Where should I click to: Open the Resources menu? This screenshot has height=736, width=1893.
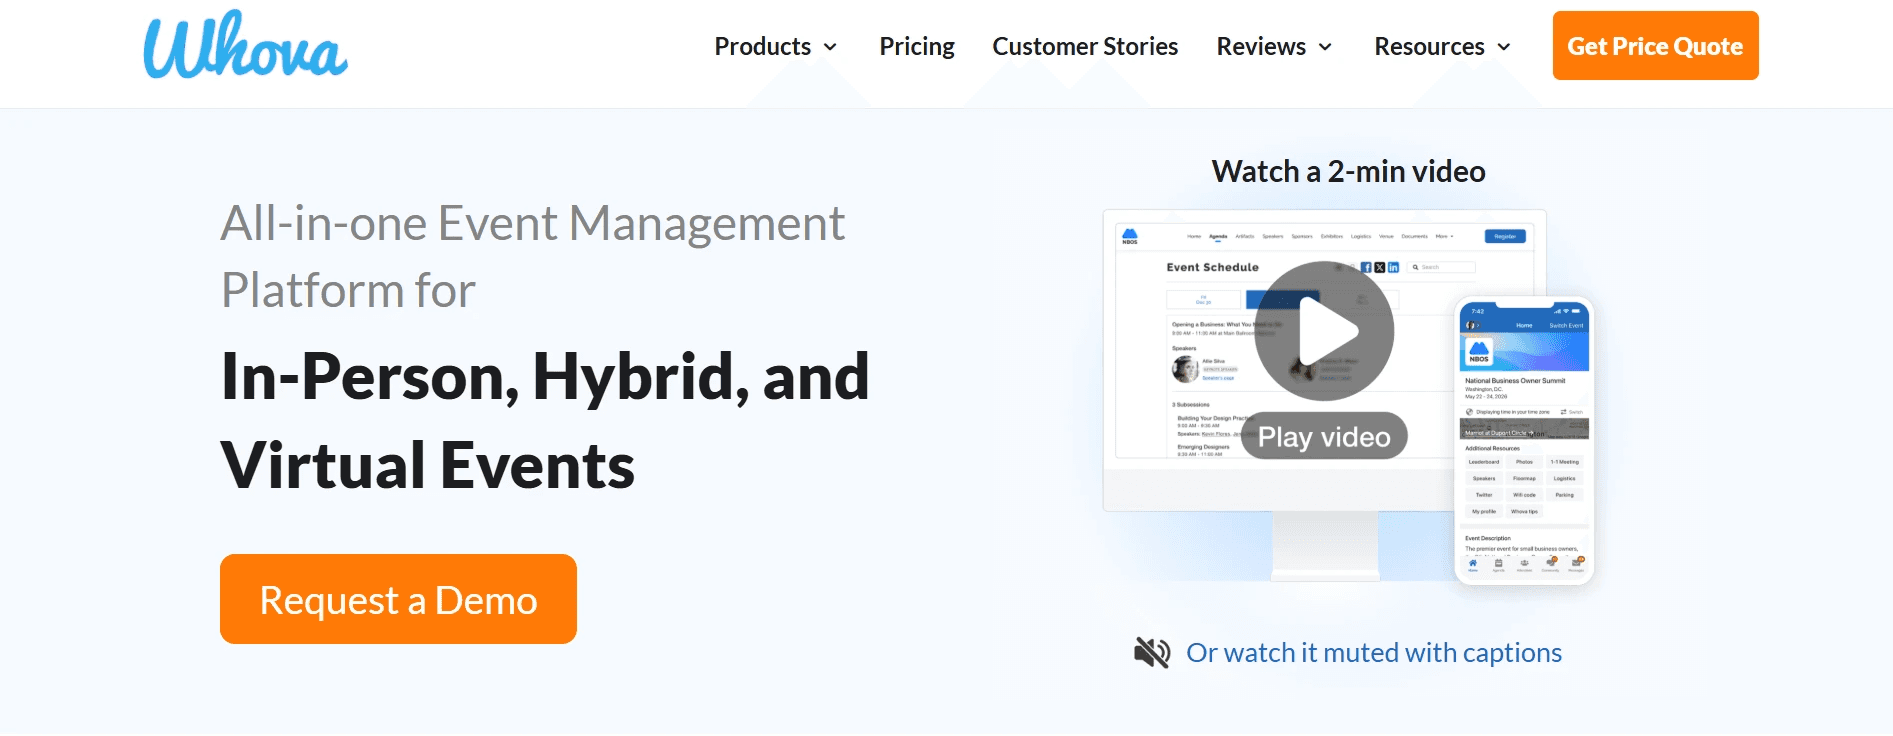tap(1429, 47)
